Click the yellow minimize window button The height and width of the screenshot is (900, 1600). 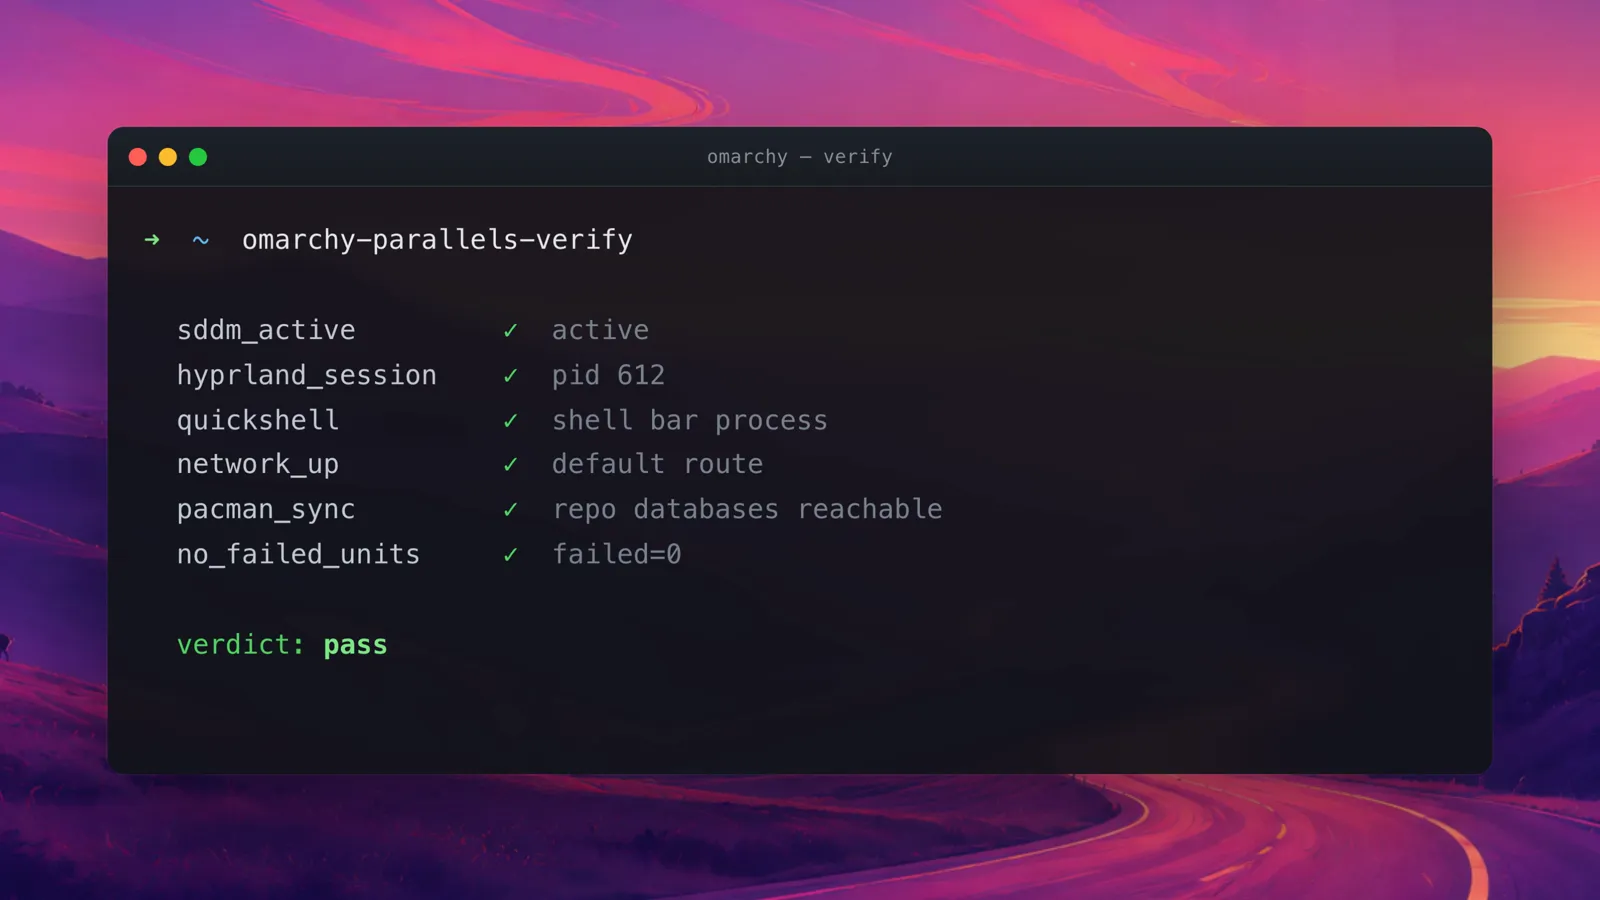pos(168,157)
